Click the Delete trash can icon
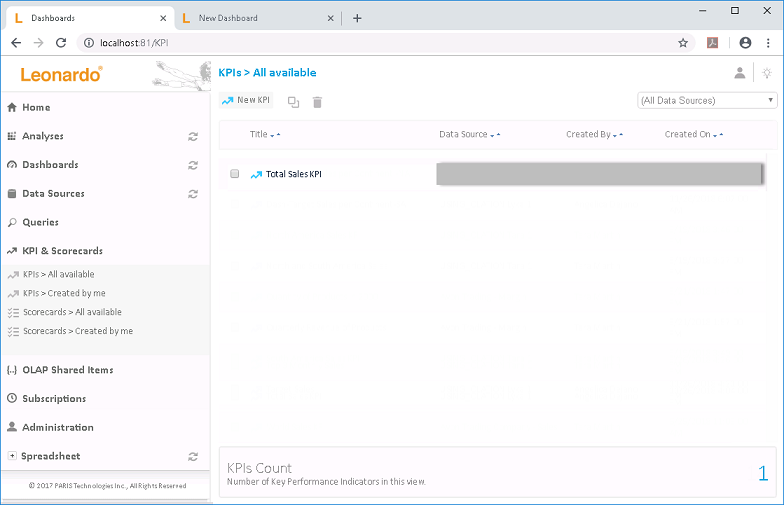Image resolution: width=784 pixels, height=505 pixels. click(317, 102)
